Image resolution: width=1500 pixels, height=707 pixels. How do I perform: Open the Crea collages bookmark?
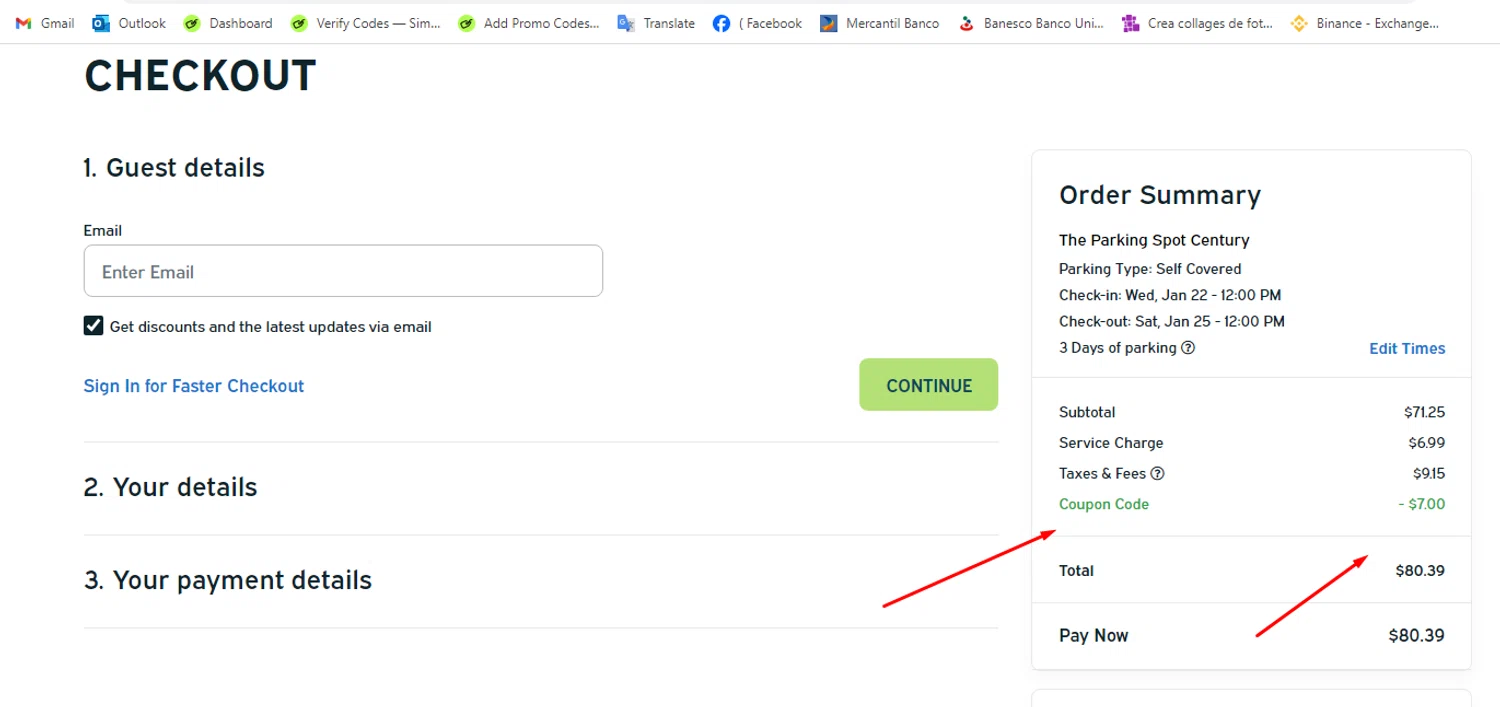pyautogui.click(x=1198, y=23)
